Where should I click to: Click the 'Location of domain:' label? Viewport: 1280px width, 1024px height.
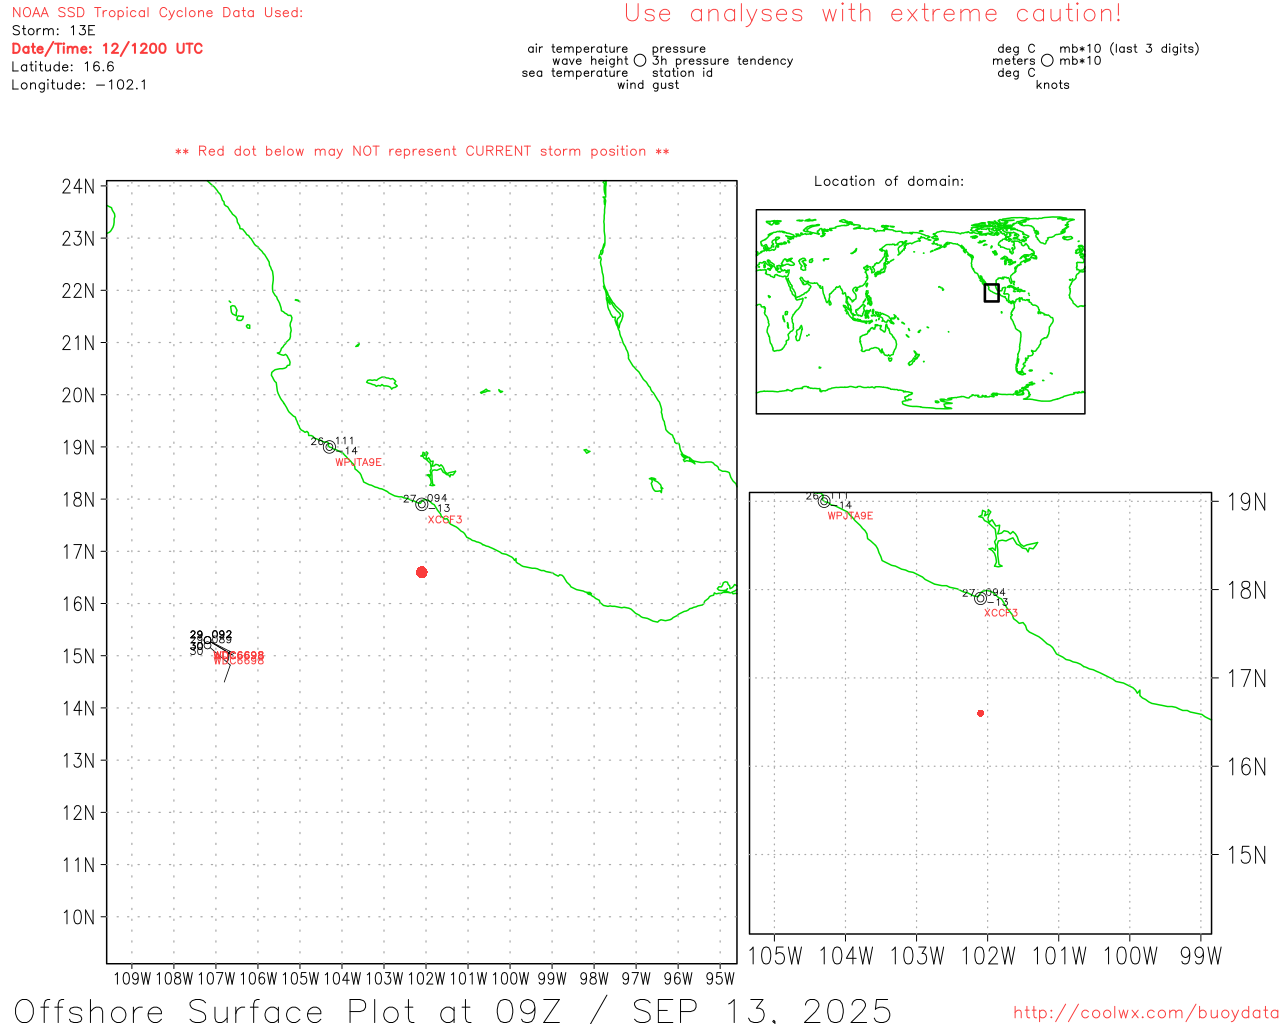[889, 182]
